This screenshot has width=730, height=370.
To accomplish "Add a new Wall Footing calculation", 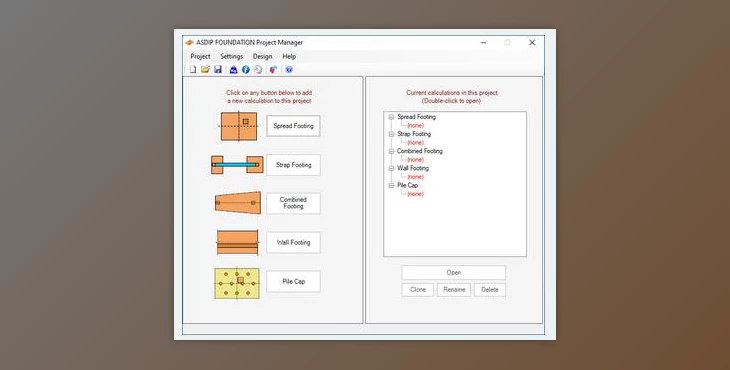I will (x=293, y=242).
